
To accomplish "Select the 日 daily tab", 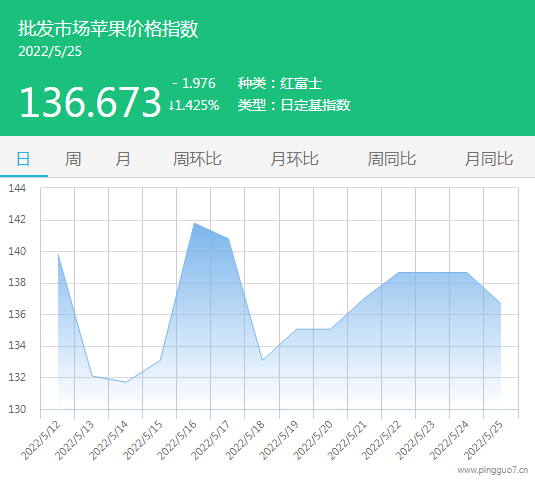I will pyautogui.click(x=23, y=159).
